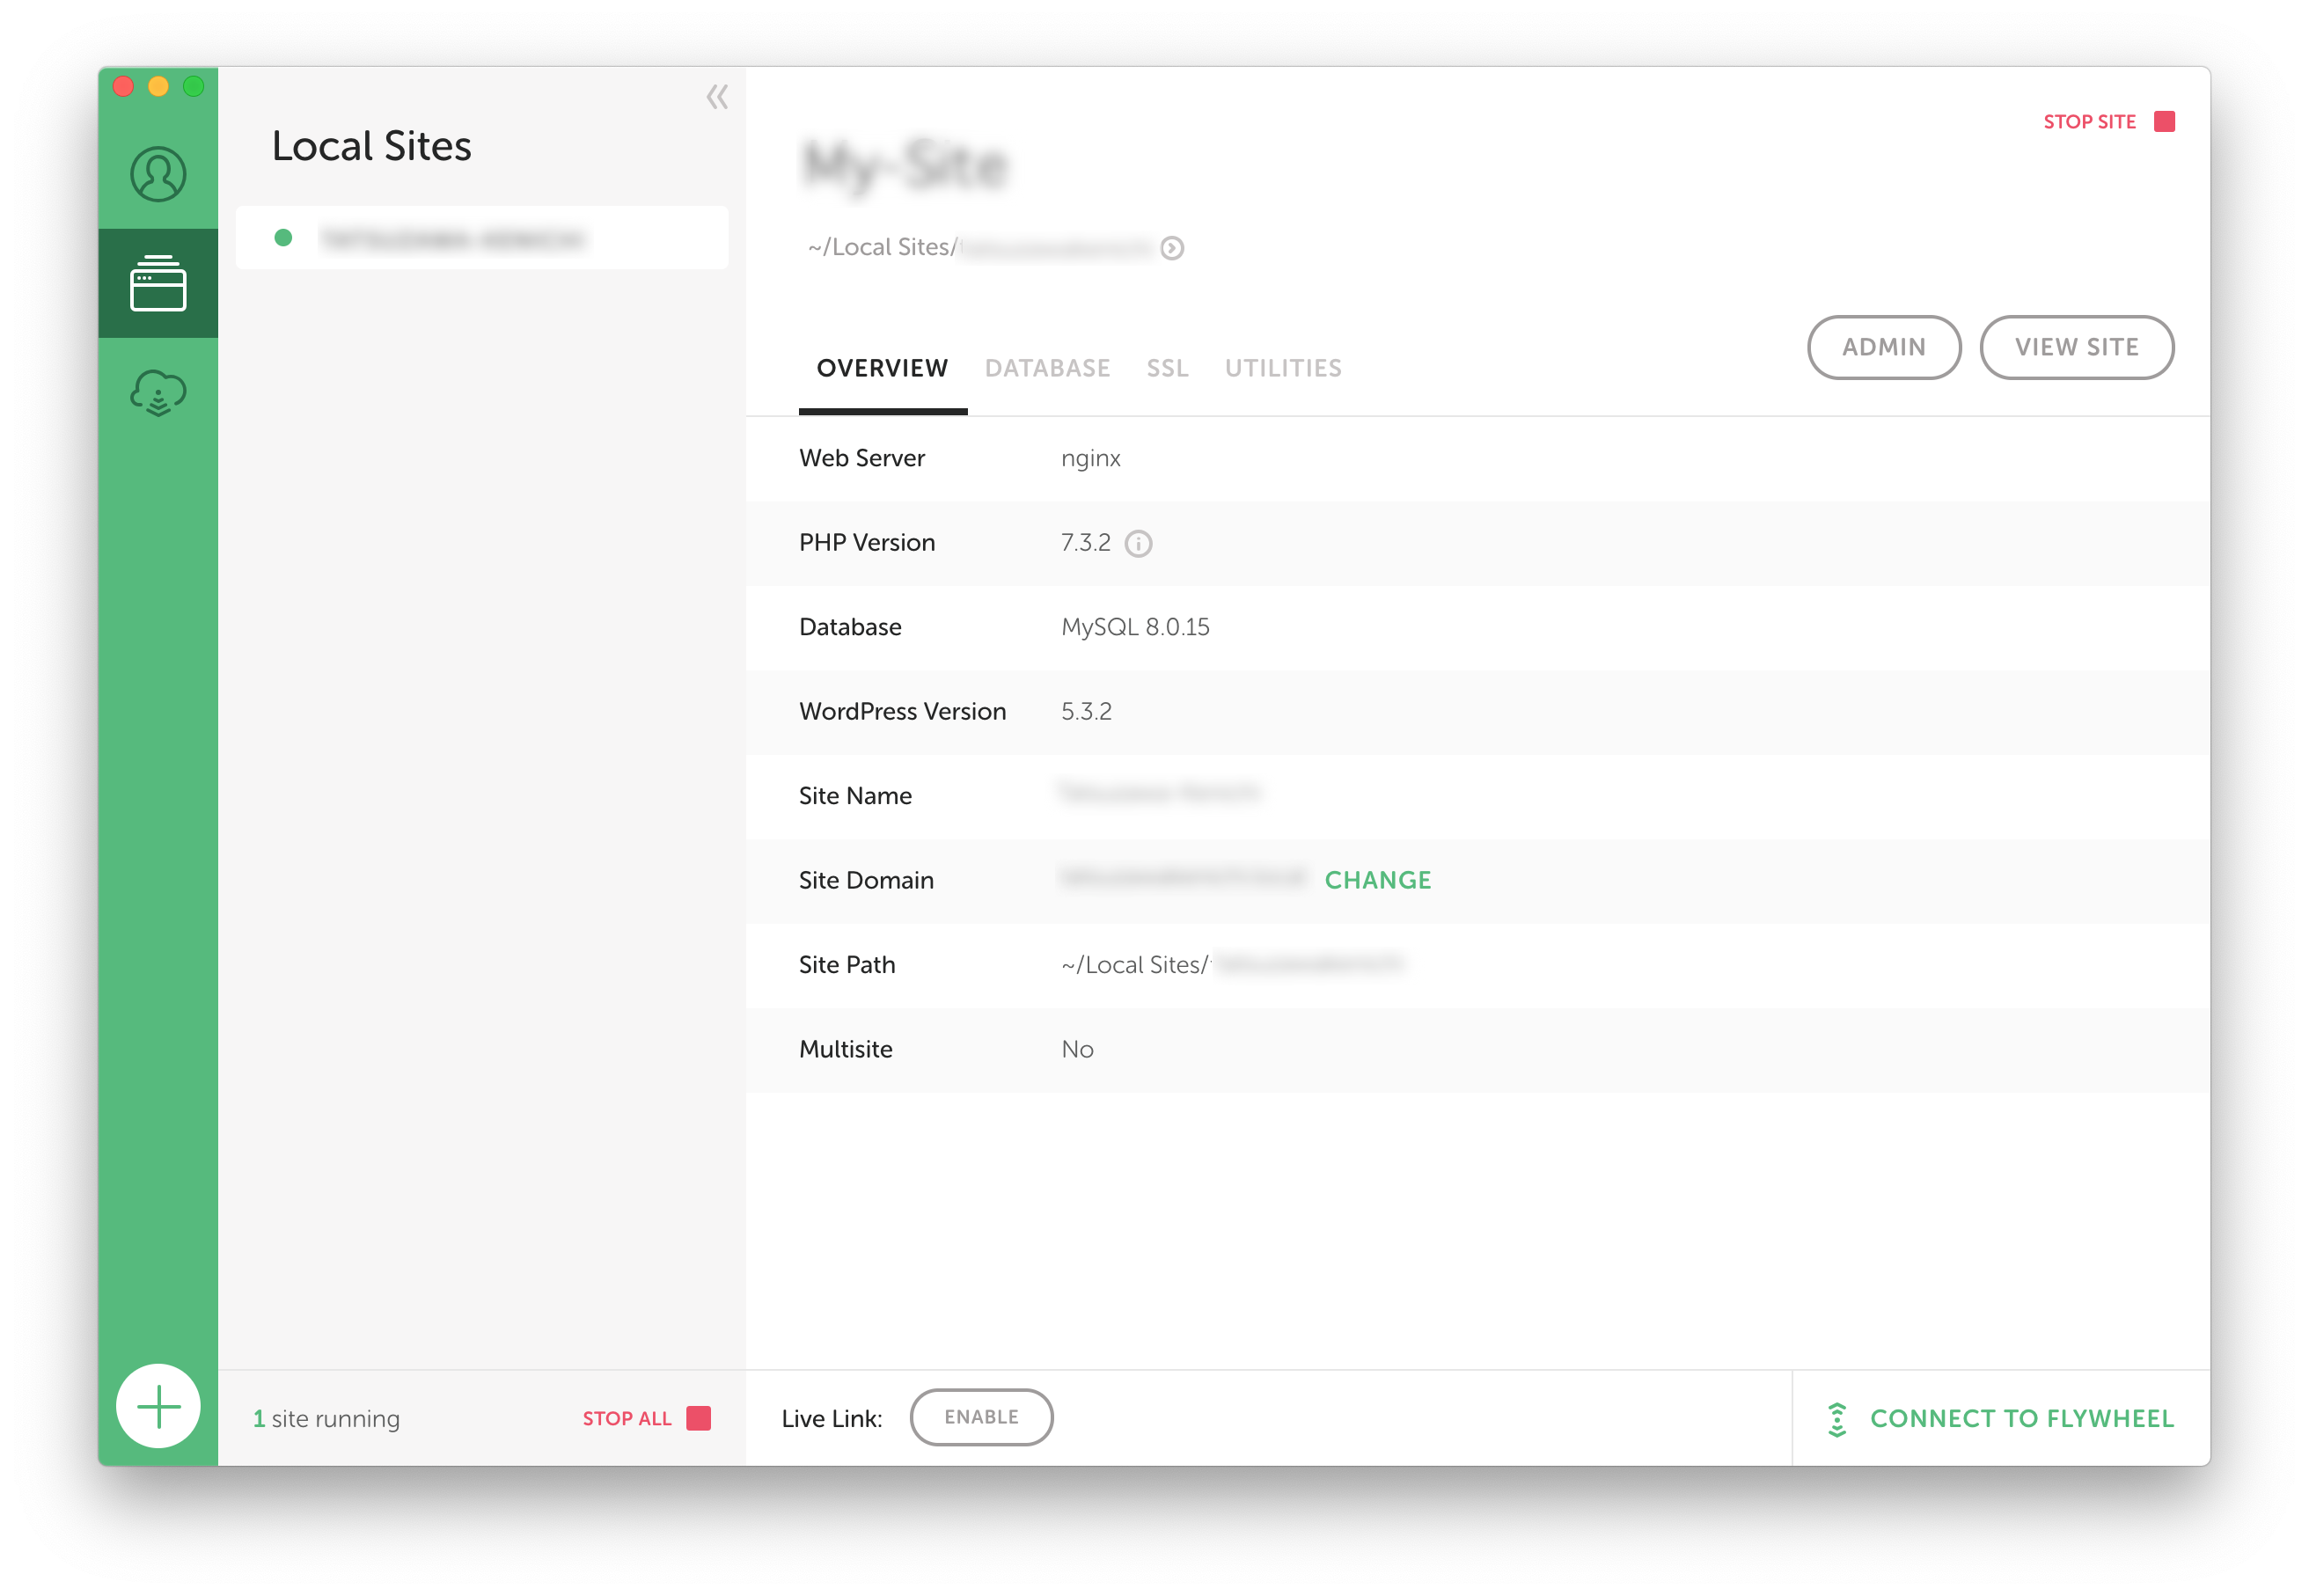Select the Overview tab
The height and width of the screenshot is (1596, 2309).
(x=882, y=368)
